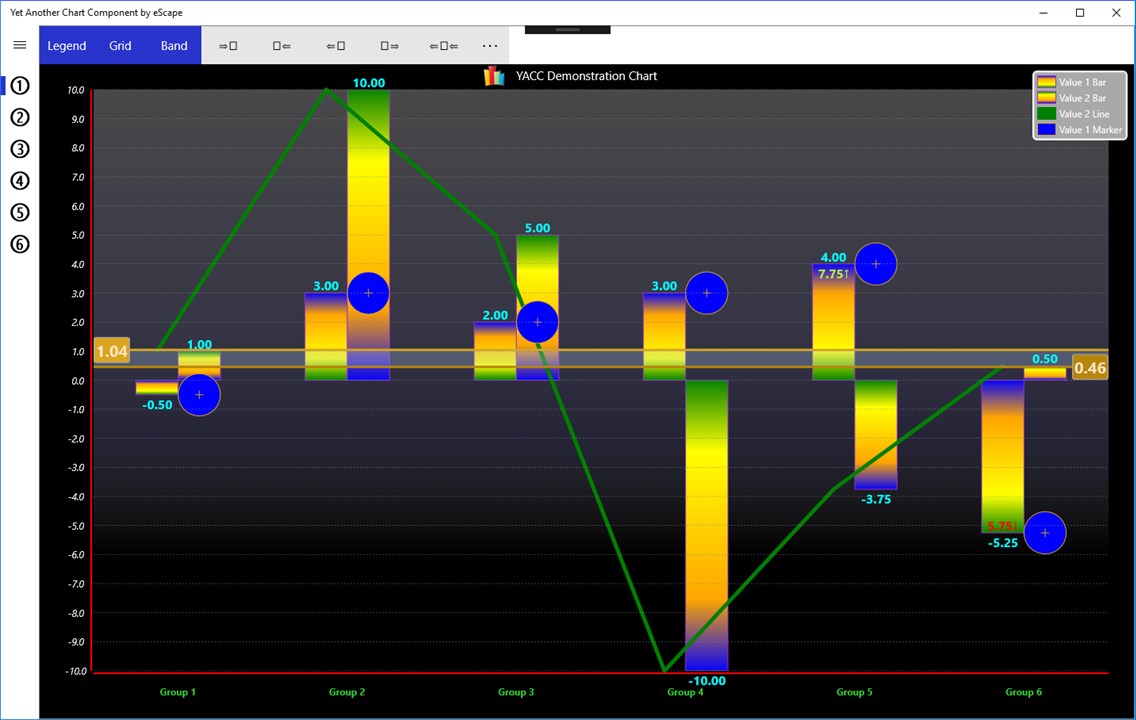The width and height of the screenshot is (1136, 720).
Task: Toggle the Legend display
Action: tap(67, 46)
